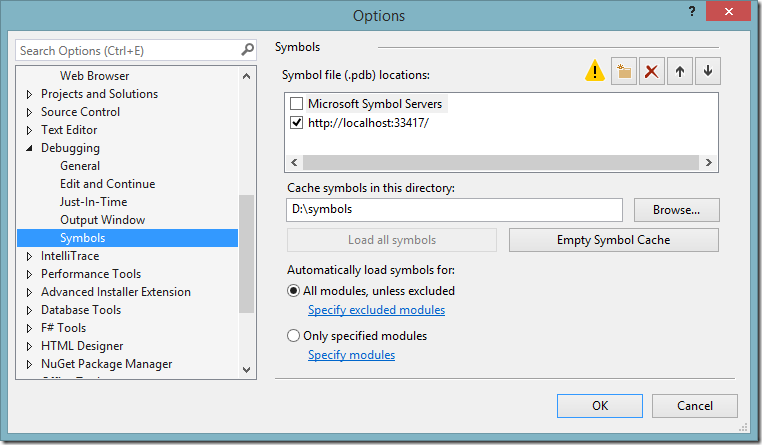Select All modules, unless excluded radio button
The width and height of the screenshot is (762, 445).
tap(294, 291)
